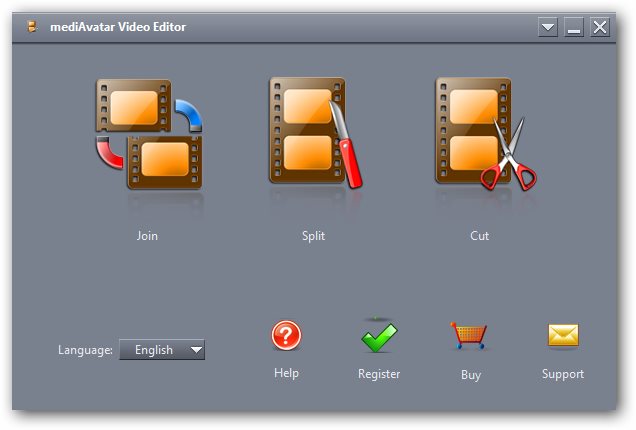Click the red Help question mark icon
This screenshot has width=636, height=430.
[286, 335]
